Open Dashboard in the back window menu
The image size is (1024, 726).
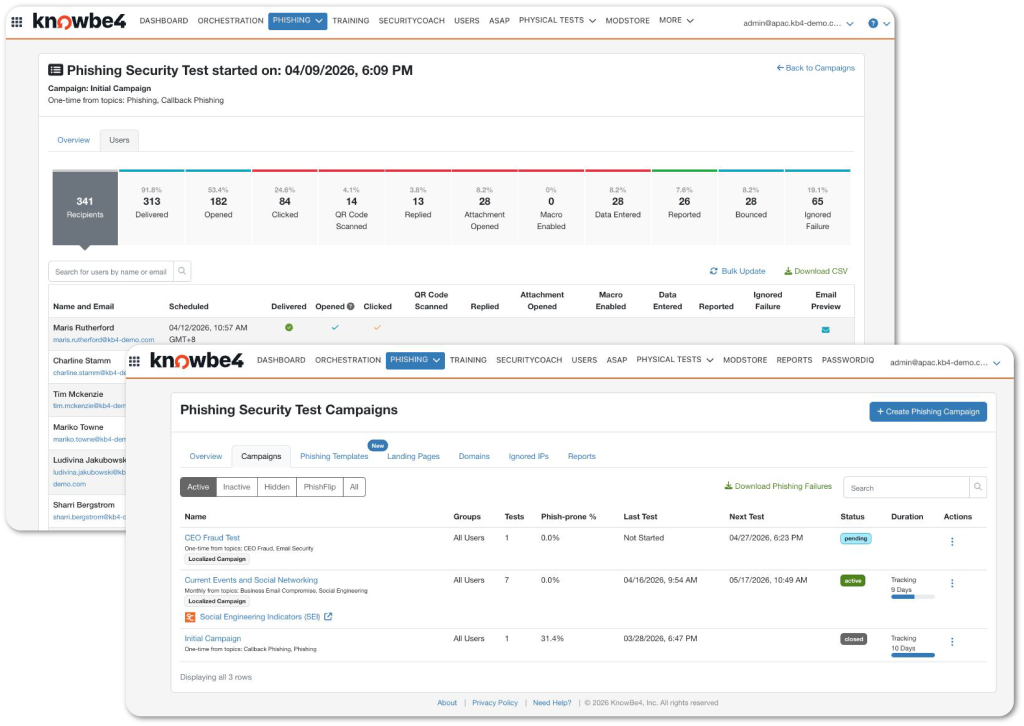point(164,21)
